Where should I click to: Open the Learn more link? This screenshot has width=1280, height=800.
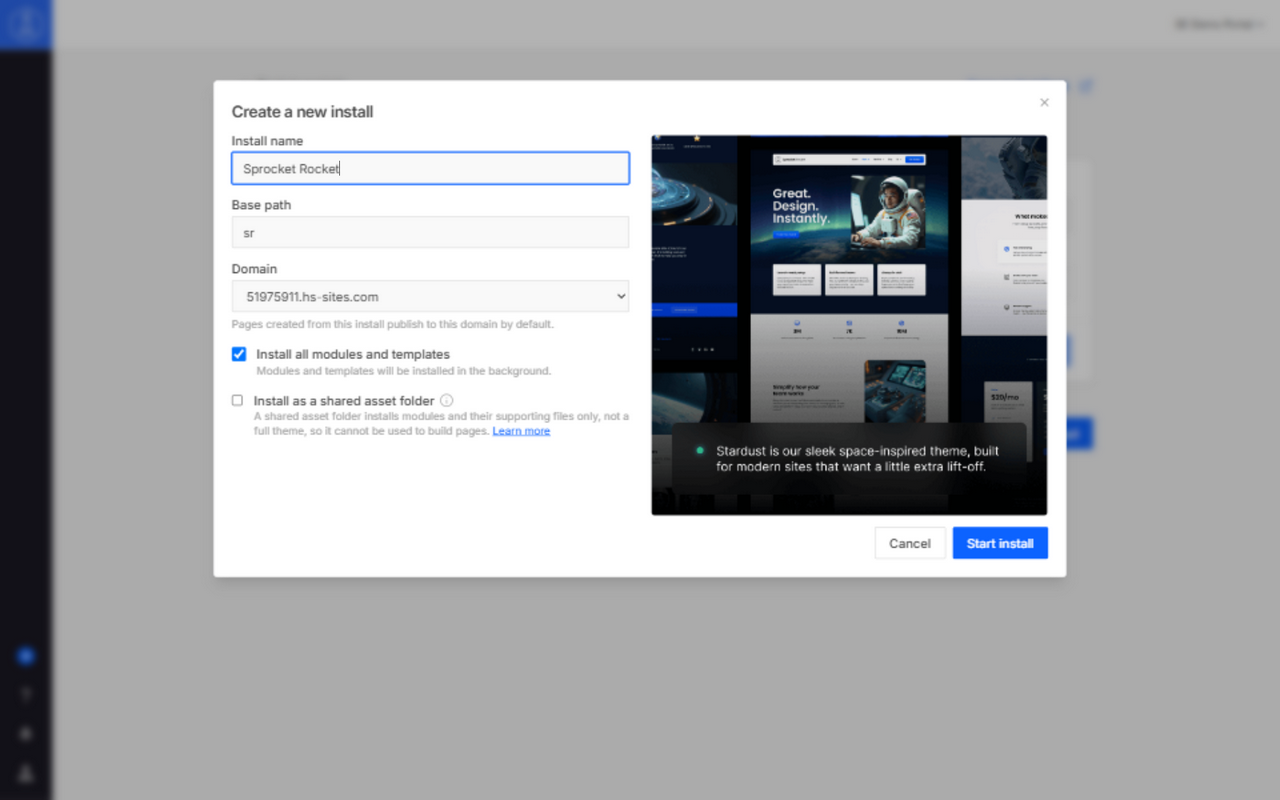[521, 431]
